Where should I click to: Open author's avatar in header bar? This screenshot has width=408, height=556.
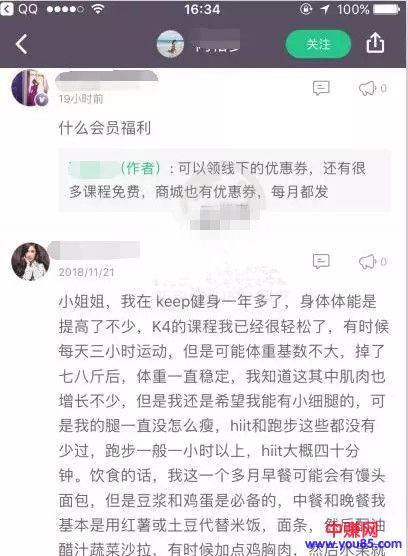pyautogui.click(x=171, y=44)
